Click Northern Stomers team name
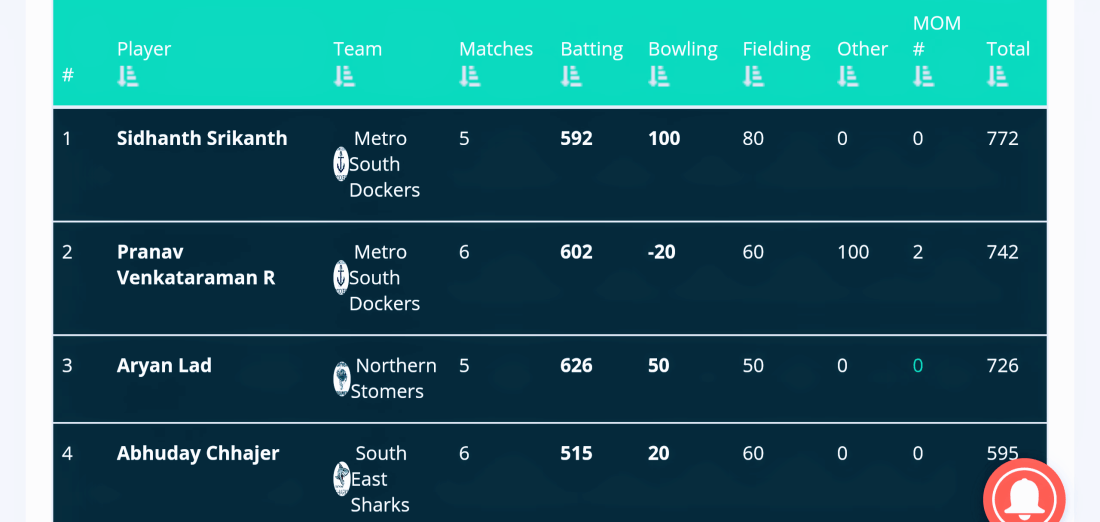The width and height of the screenshot is (1100, 522). pyautogui.click(x=395, y=378)
